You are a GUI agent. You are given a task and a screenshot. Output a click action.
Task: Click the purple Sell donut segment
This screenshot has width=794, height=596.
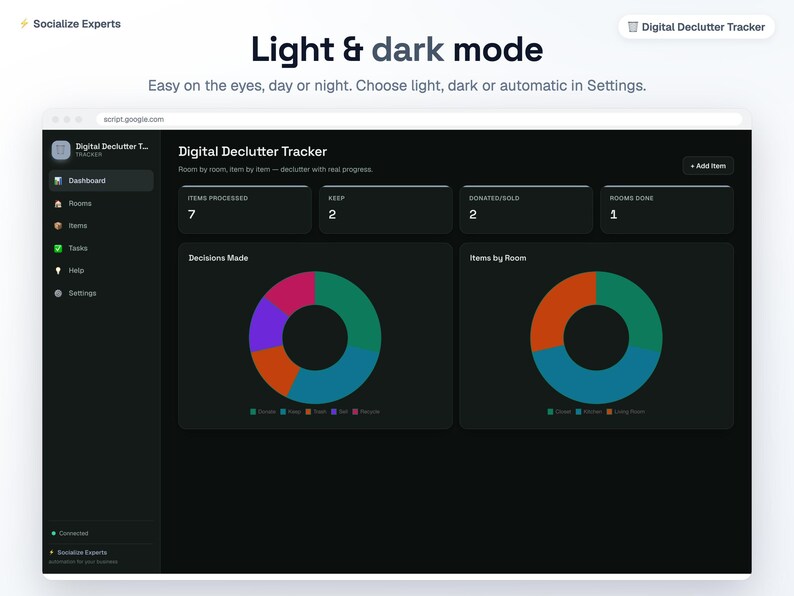[x=265, y=324]
